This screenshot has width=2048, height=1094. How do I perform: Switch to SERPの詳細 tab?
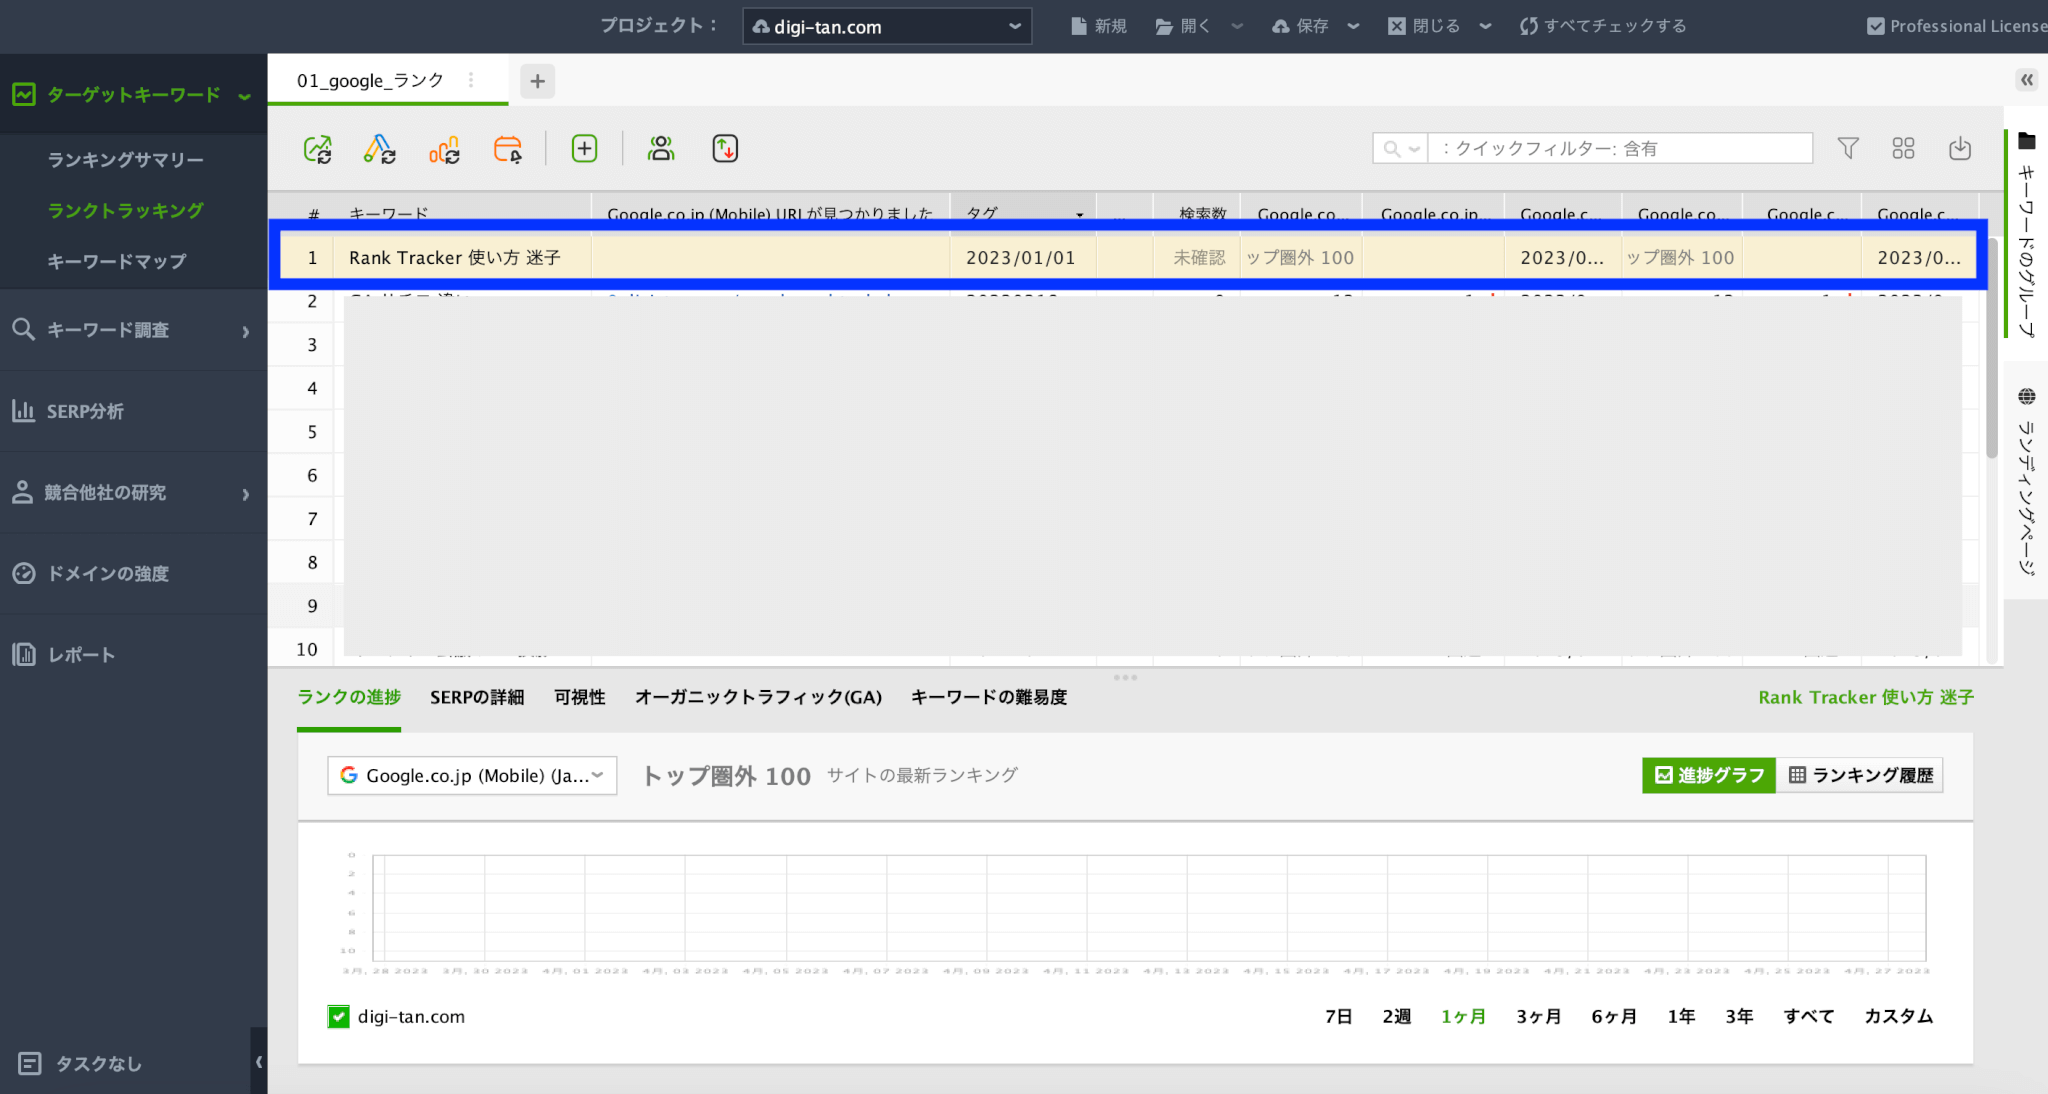(477, 697)
